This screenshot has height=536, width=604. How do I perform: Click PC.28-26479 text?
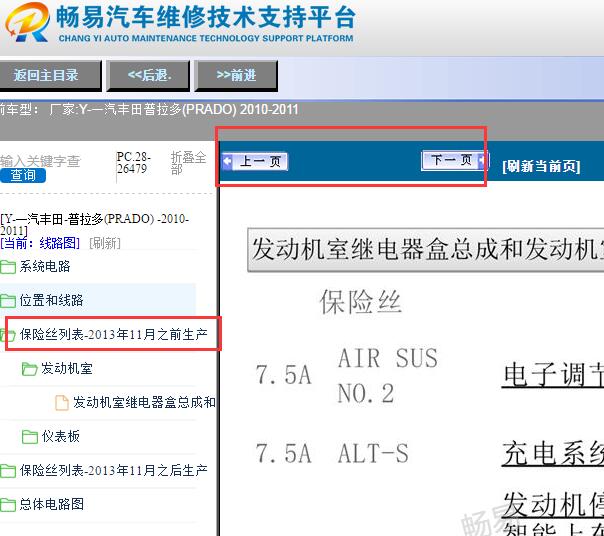point(133,163)
